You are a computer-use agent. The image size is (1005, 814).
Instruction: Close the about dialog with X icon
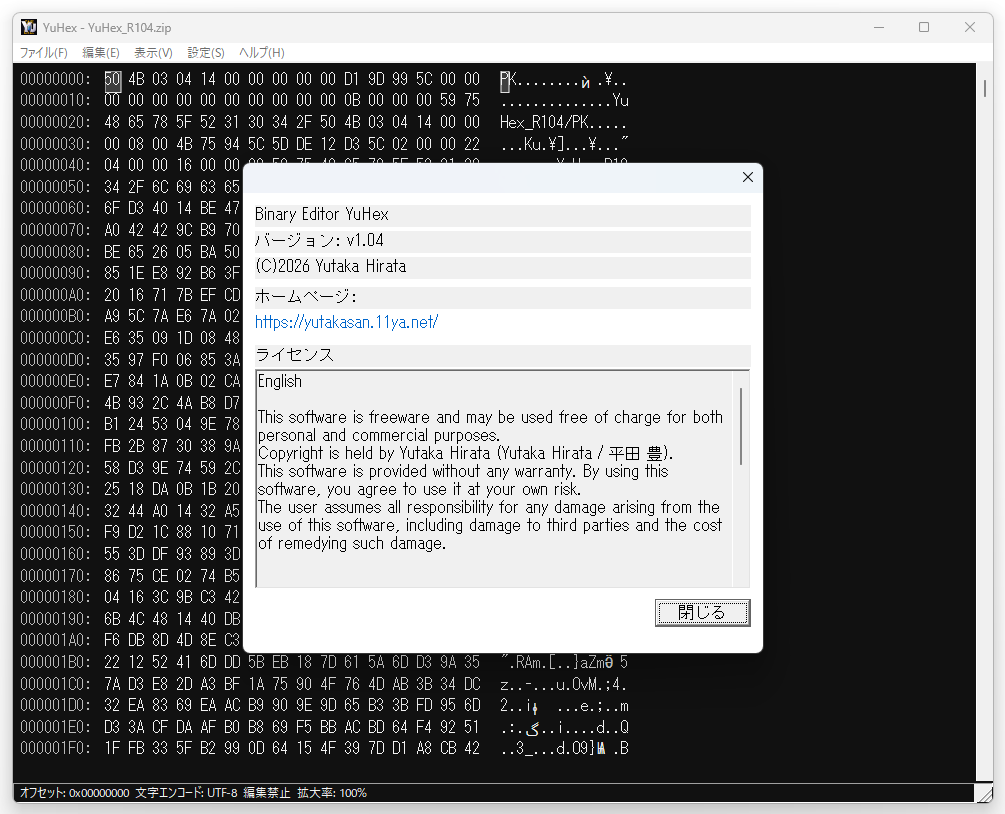pyautogui.click(x=747, y=178)
